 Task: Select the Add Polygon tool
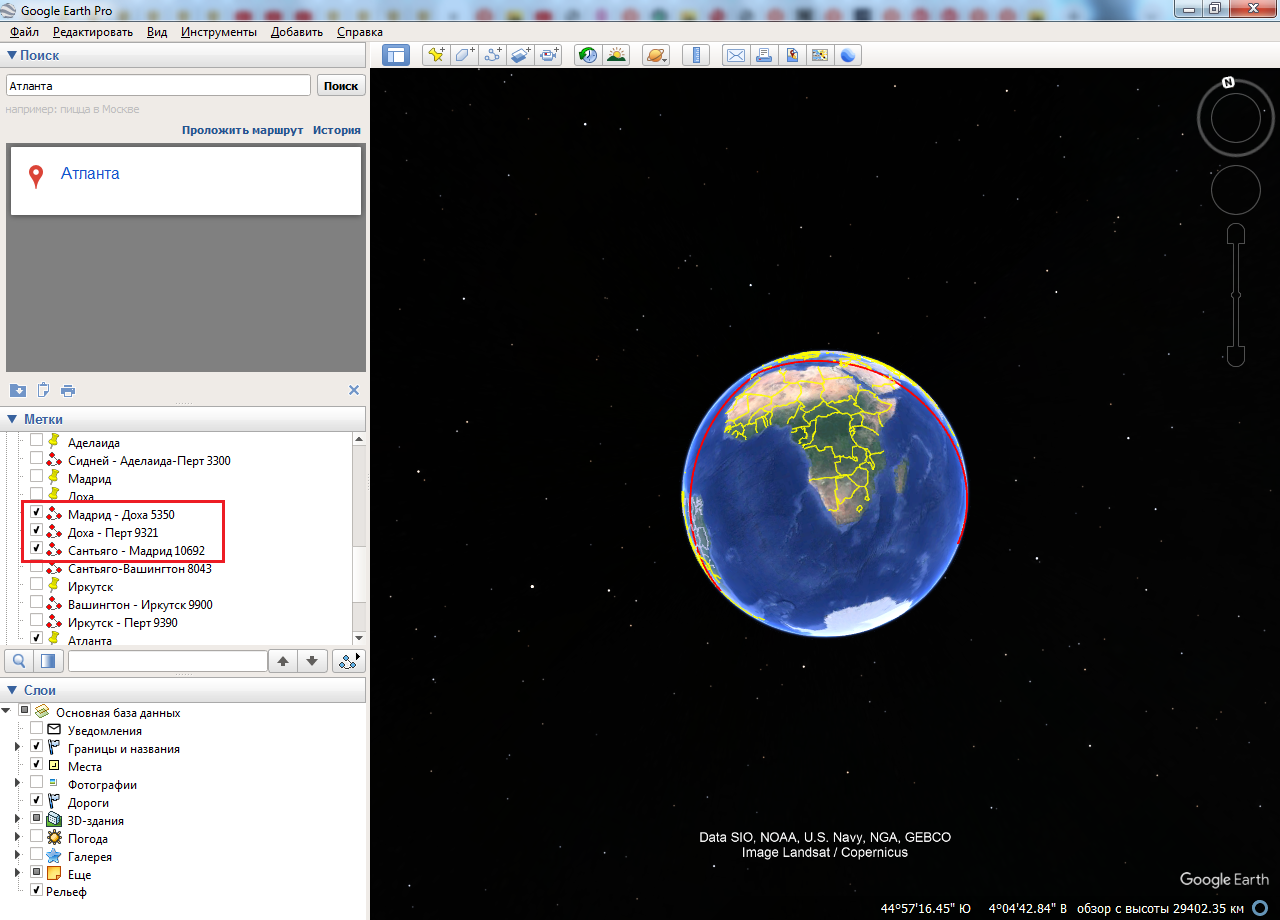[x=464, y=55]
